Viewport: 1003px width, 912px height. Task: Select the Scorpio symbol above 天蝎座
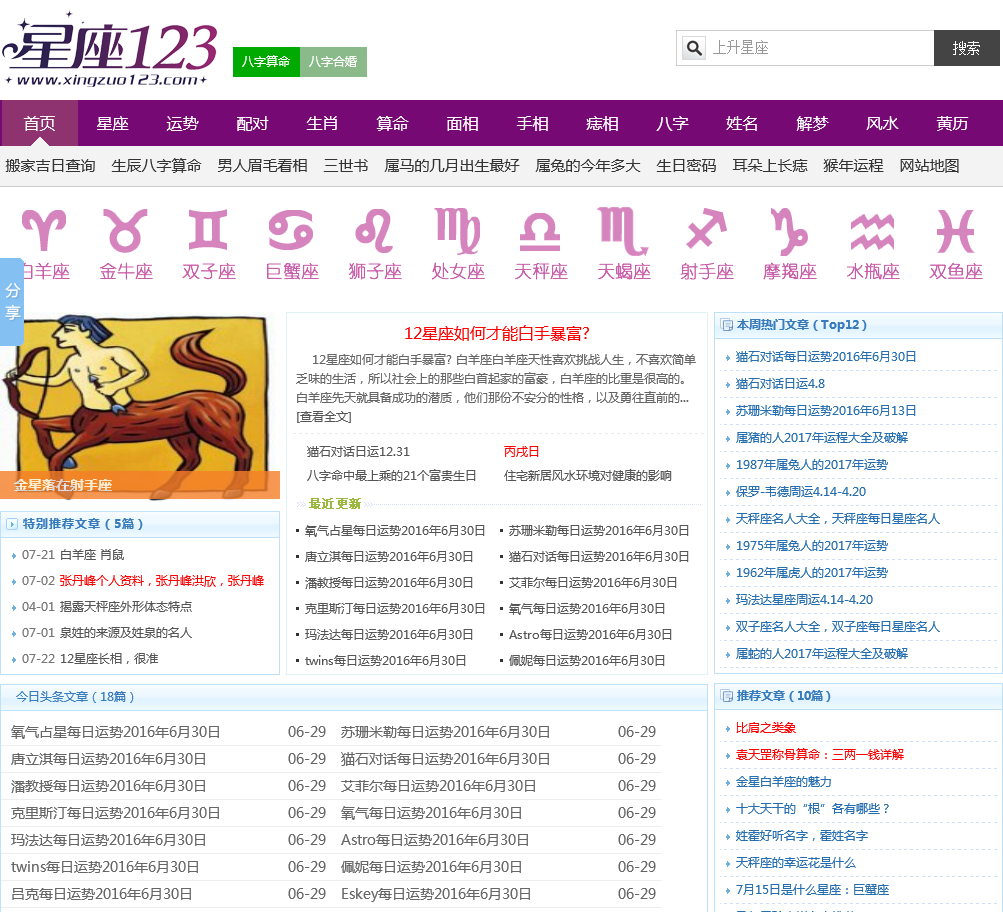click(x=624, y=230)
